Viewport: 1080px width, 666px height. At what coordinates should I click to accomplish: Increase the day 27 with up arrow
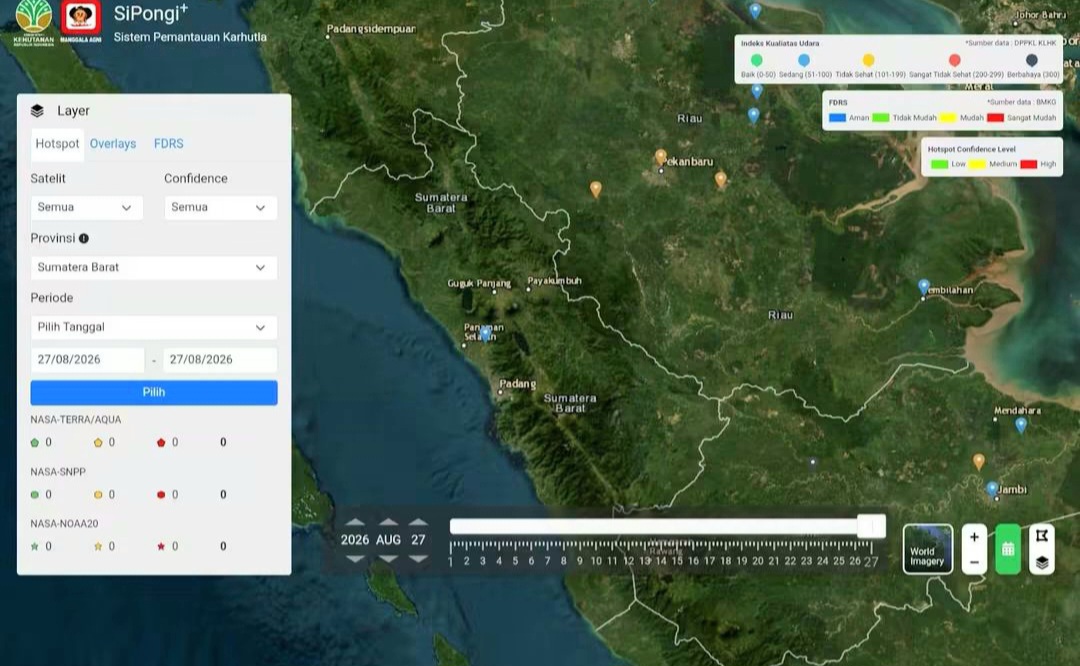click(418, 522)
